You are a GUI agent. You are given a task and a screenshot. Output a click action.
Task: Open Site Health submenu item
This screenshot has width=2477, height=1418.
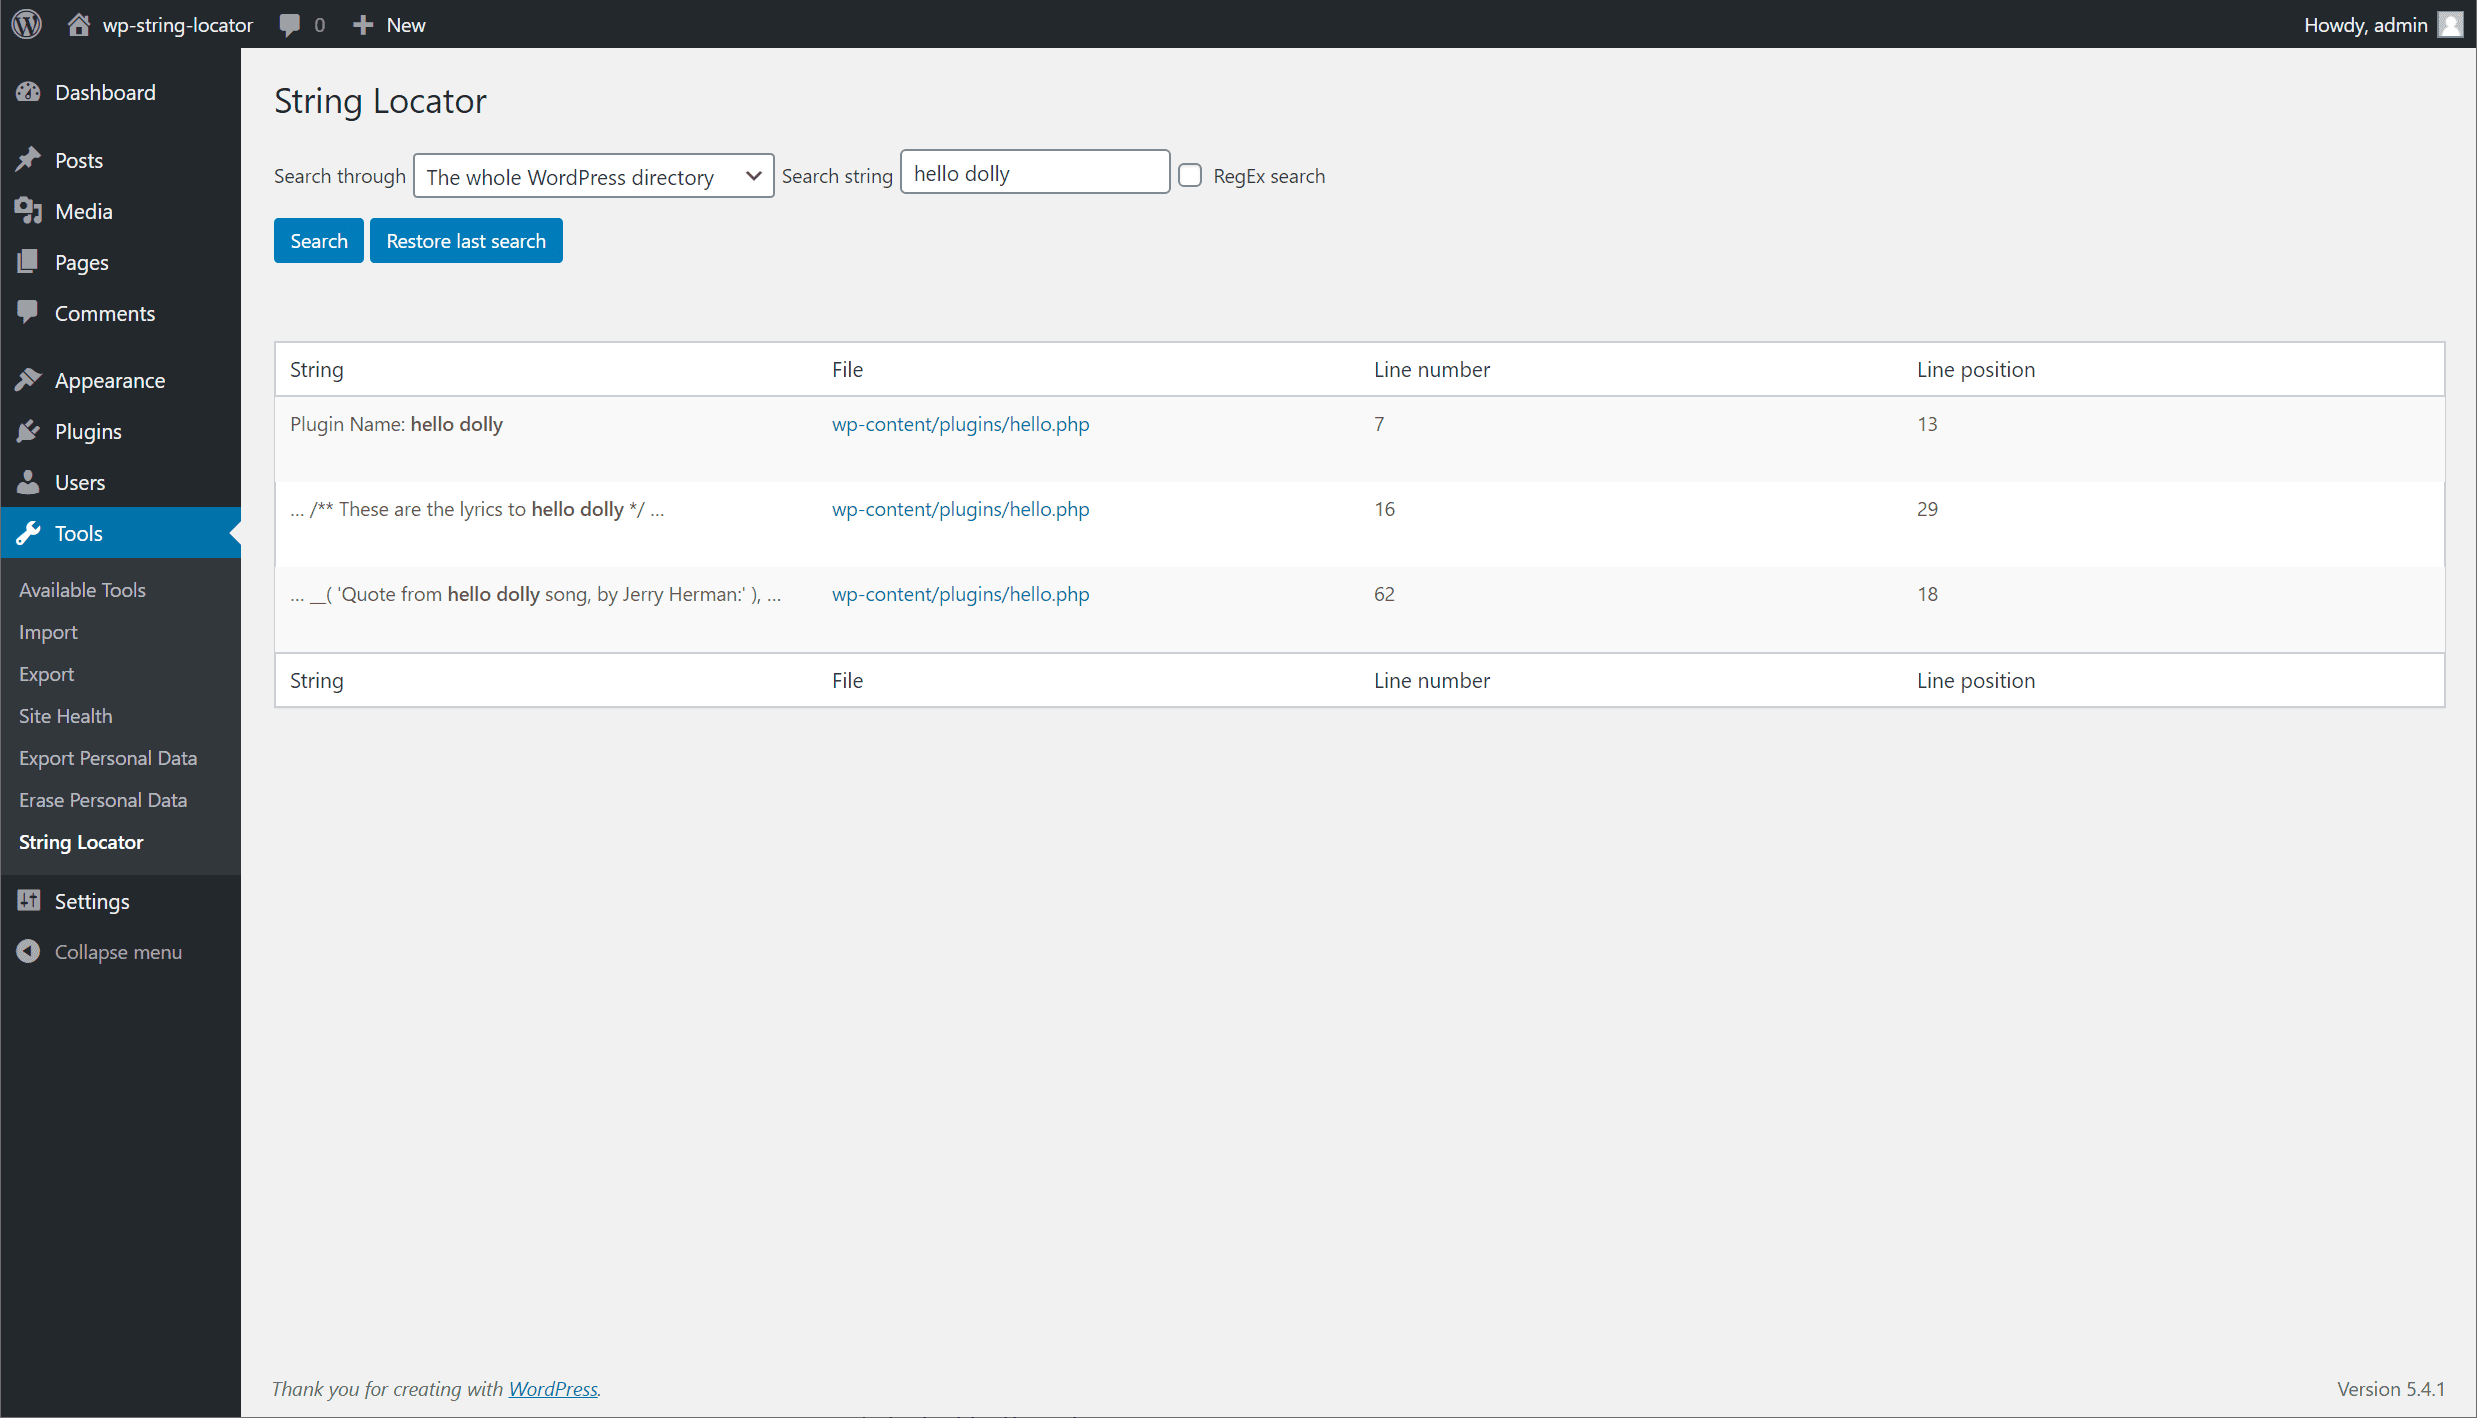click(65, 716)
